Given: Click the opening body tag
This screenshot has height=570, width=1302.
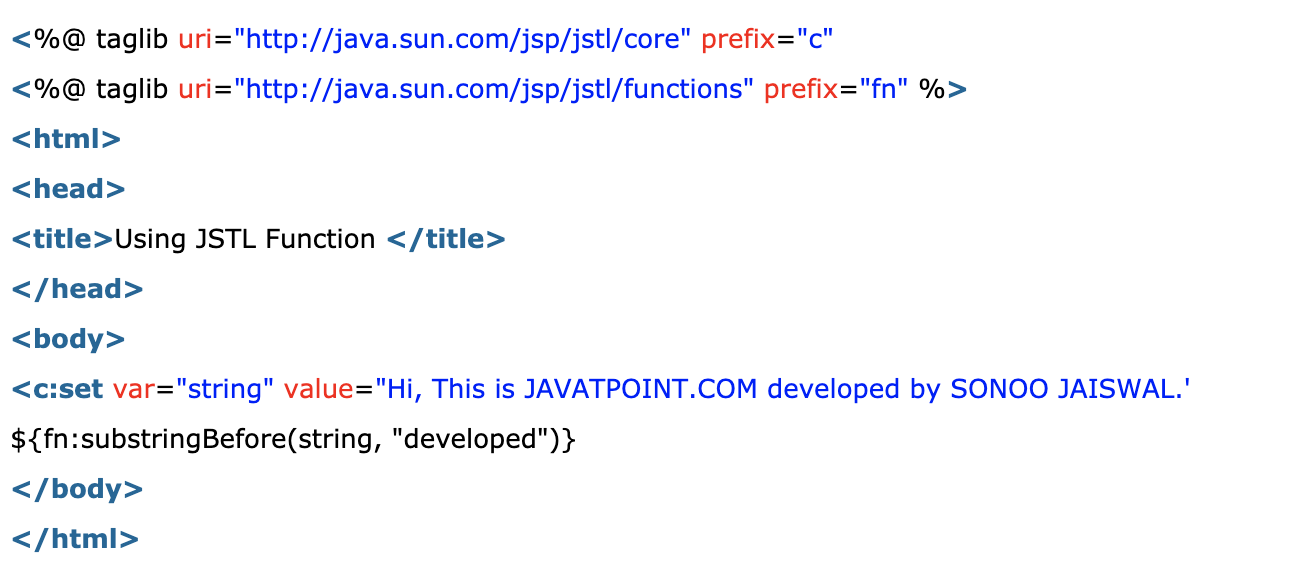Looking at the screenshot, I should pos(68,339).
